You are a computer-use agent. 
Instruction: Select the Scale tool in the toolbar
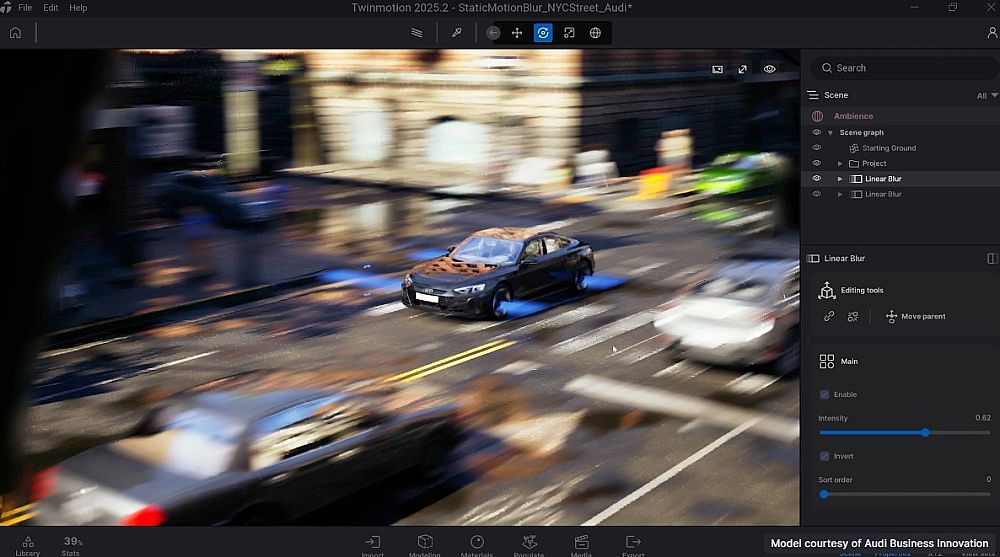(569, 32)
